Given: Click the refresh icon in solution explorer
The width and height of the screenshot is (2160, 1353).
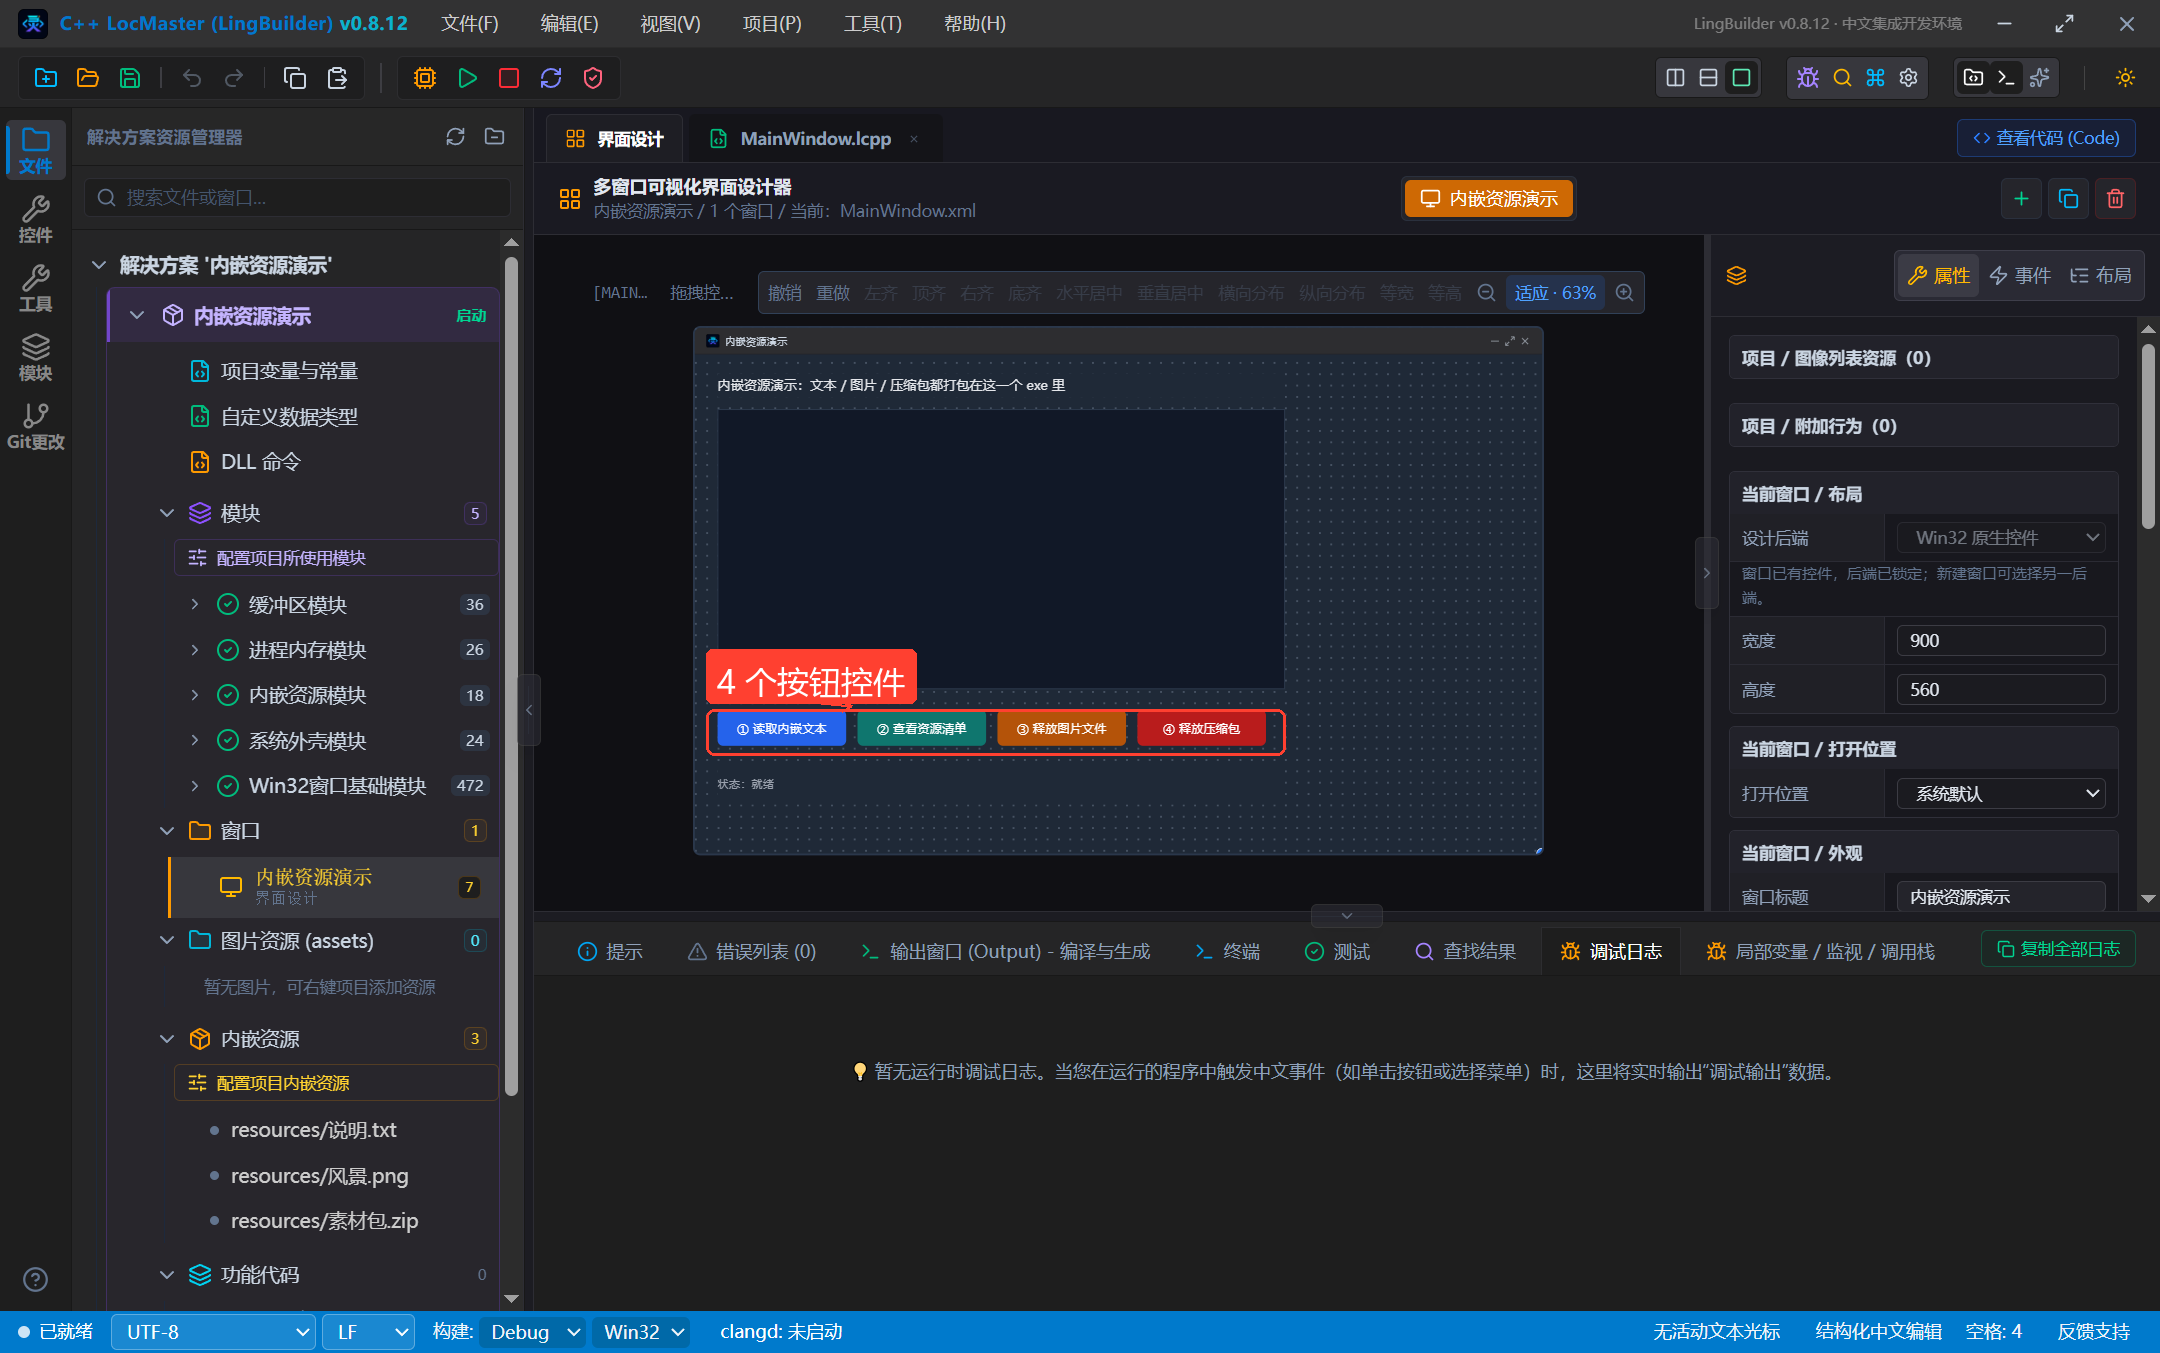Looking at the screenshot, I should coord(455,137).
